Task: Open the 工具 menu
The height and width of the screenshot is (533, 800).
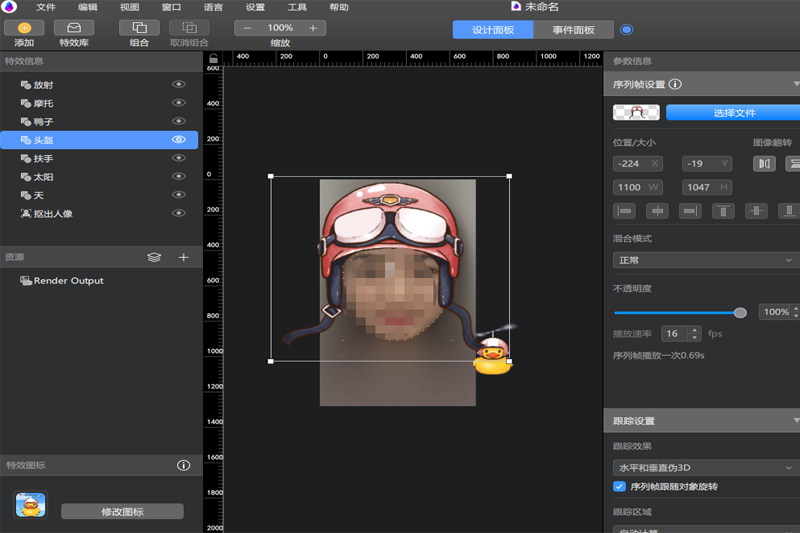Action: tap(296, 7)
